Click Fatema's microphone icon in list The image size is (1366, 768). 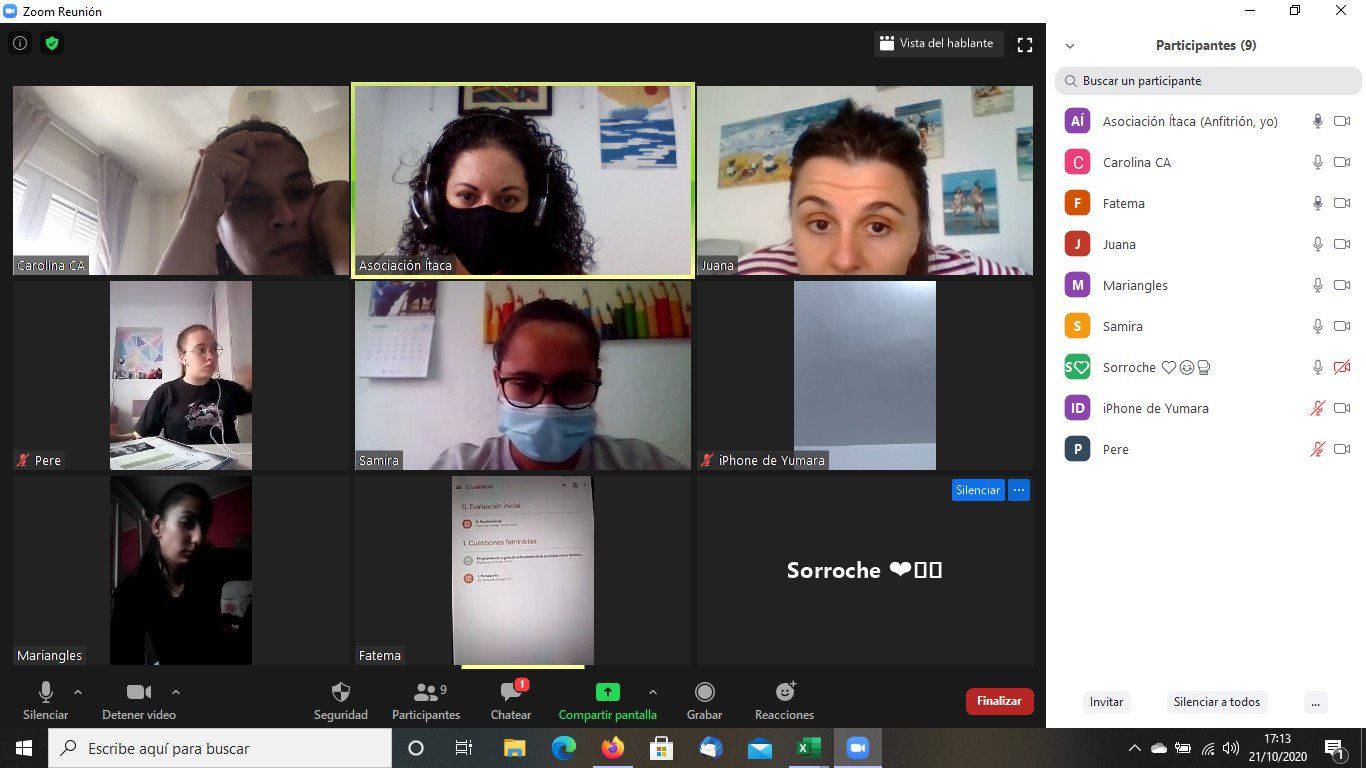tap(1318, 203)
